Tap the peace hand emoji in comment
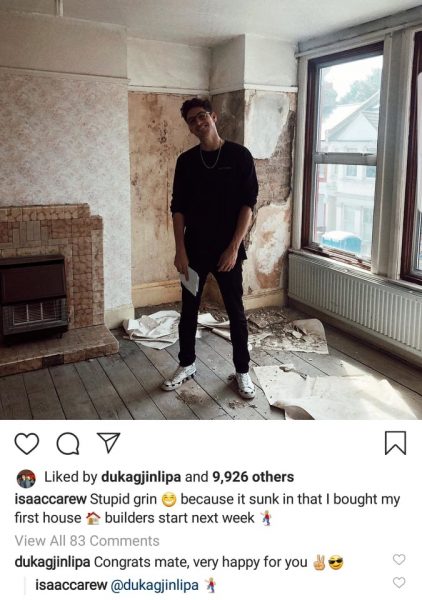 319,563
